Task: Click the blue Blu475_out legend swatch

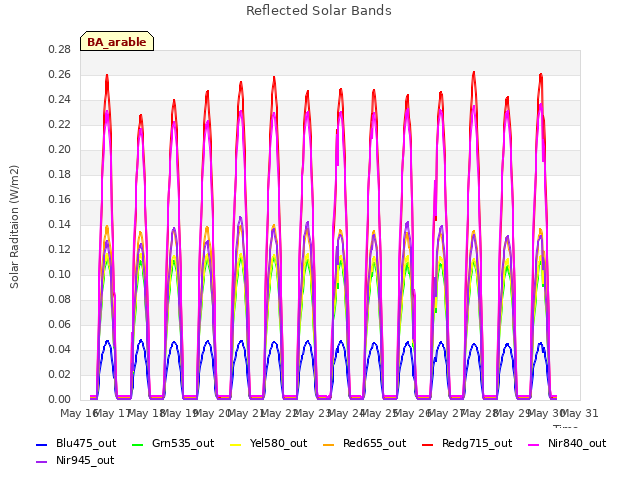Action: tap(42, 444)
